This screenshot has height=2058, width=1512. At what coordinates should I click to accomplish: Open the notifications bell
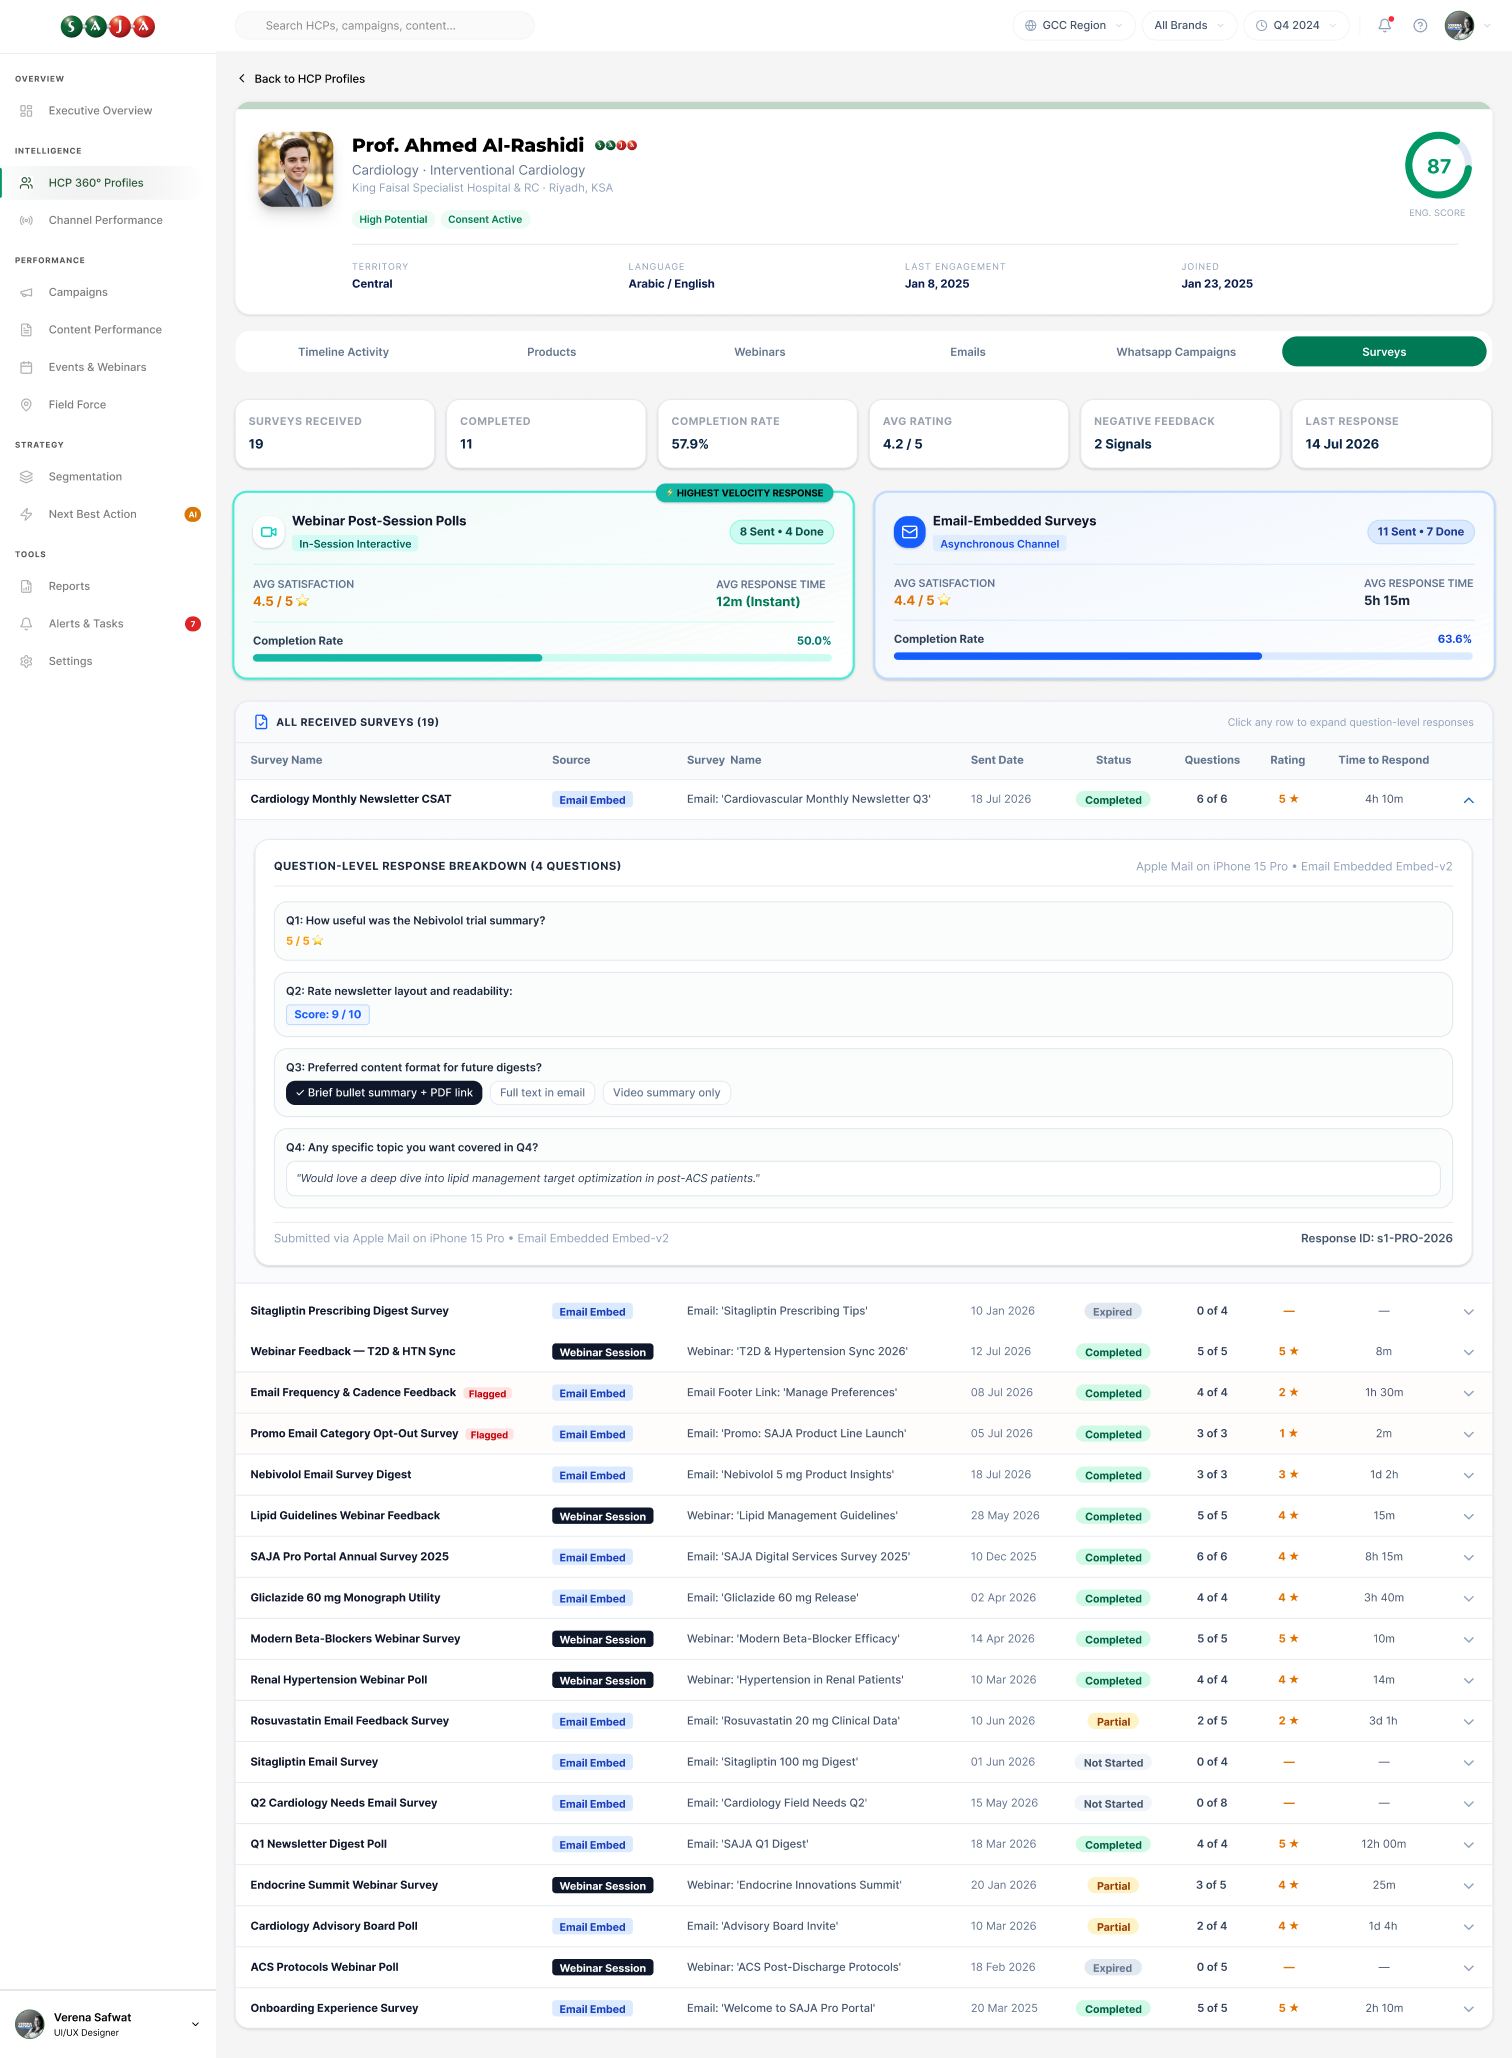pos(1385,25)
